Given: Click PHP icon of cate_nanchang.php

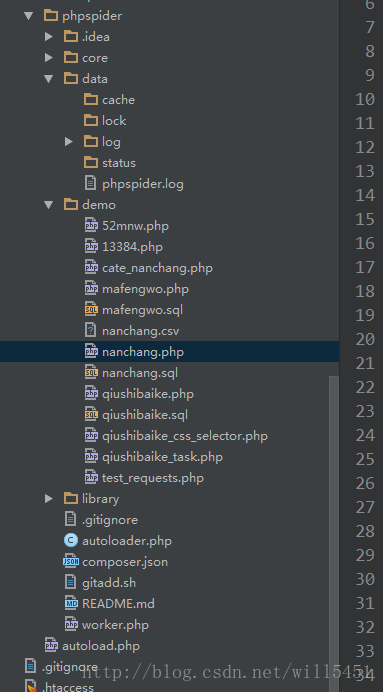Looking at the screenshot, I should (91, 268).
